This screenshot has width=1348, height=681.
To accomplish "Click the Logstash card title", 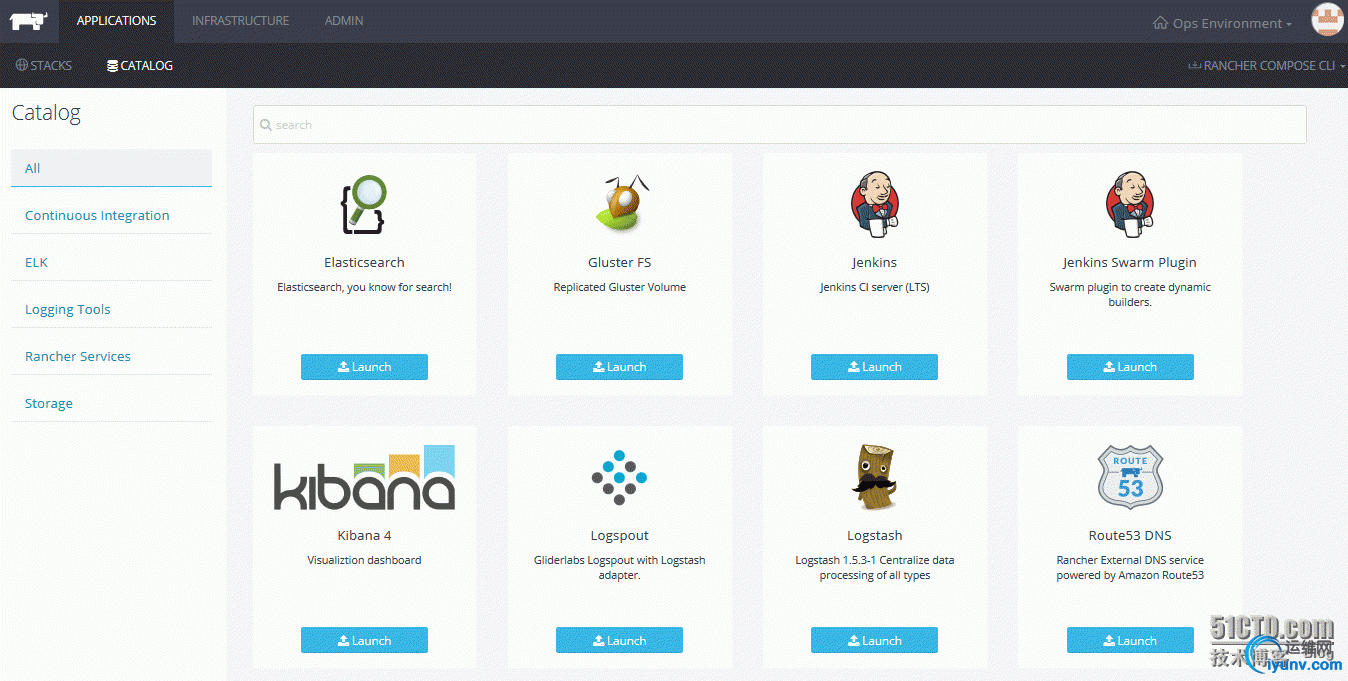I will pos(874,536).
